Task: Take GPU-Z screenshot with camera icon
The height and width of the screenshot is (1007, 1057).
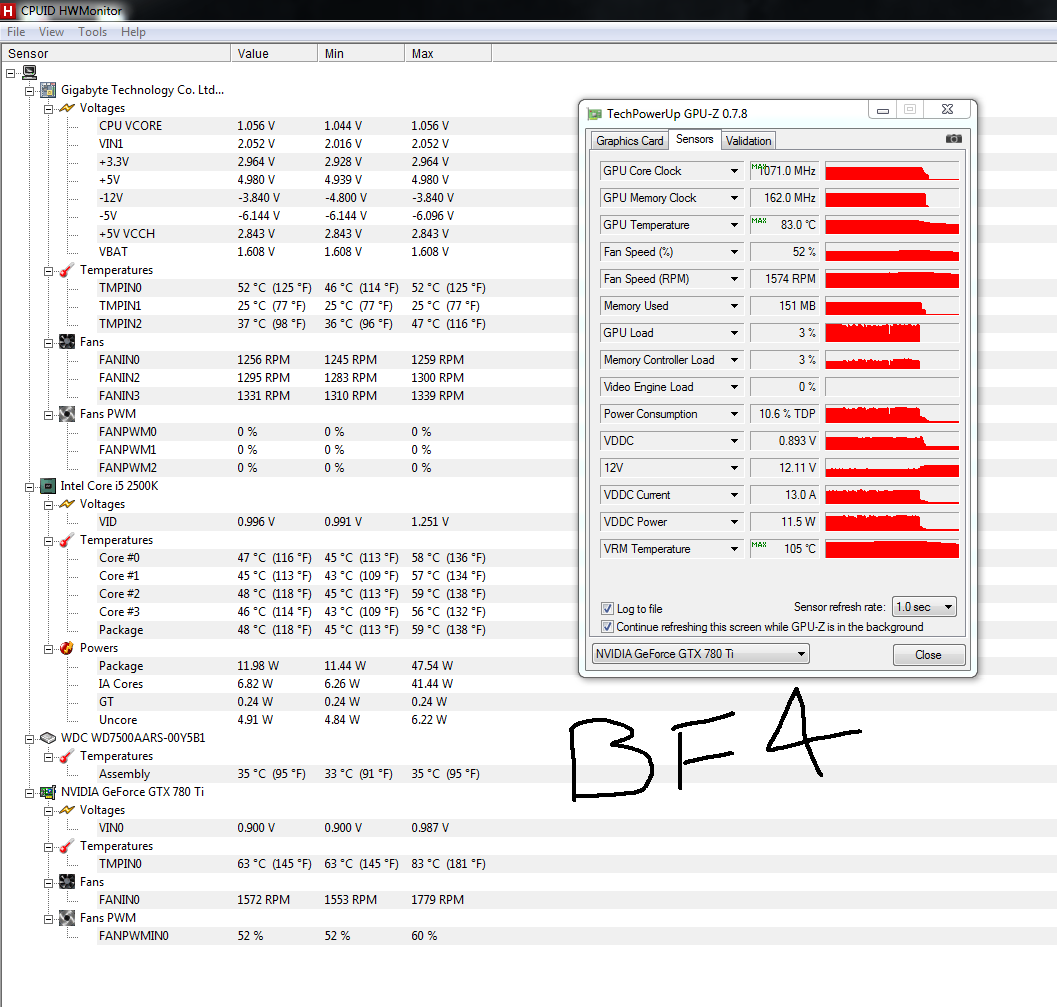Action: pyautogui.click(x=954, y=139)
